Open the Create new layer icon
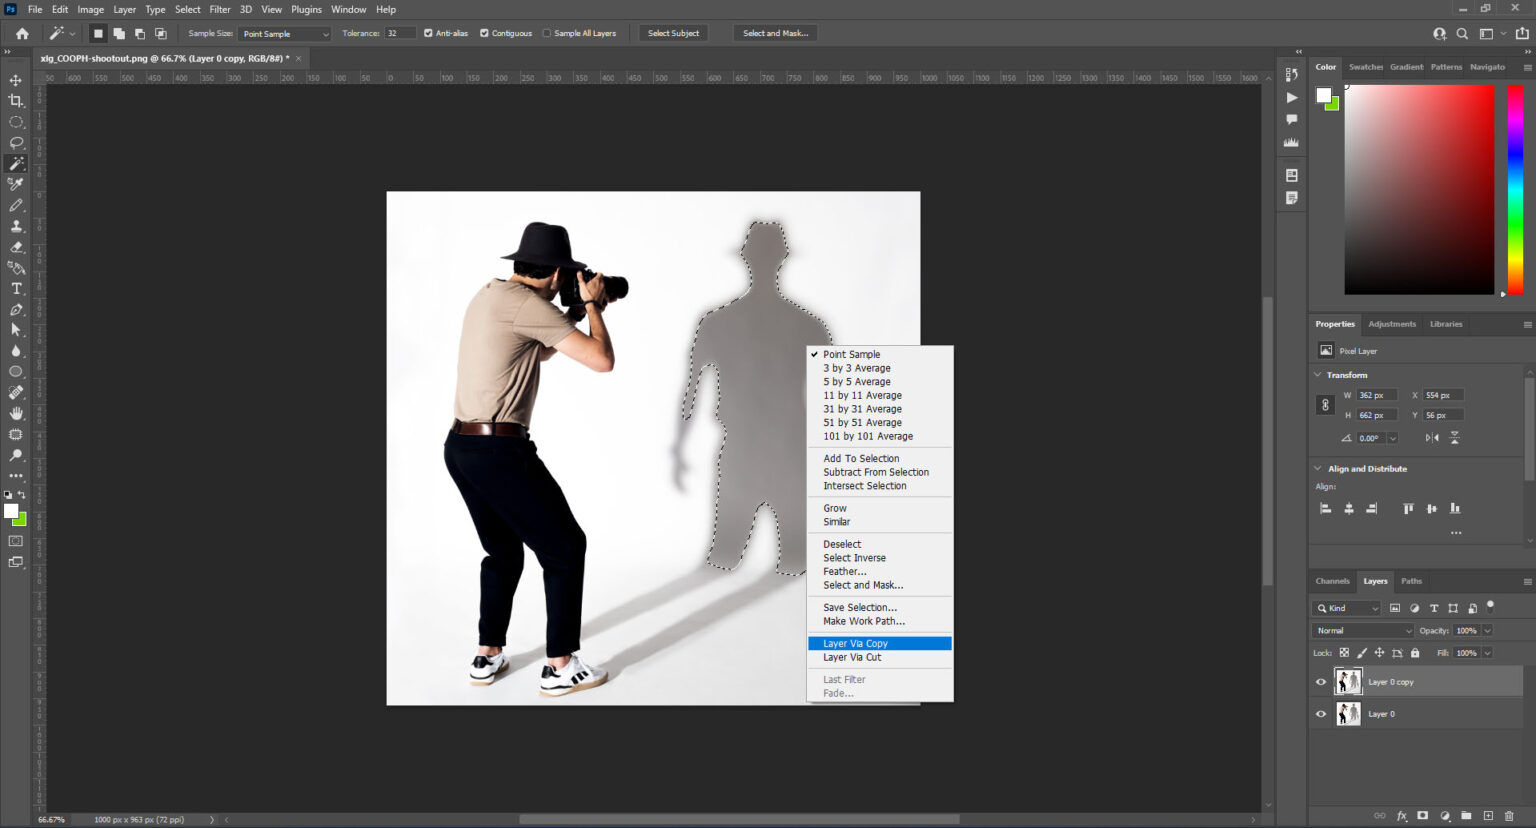The width and height of the screenshot is (1536, 828). pyautogui.click(x=1490, y=815)
